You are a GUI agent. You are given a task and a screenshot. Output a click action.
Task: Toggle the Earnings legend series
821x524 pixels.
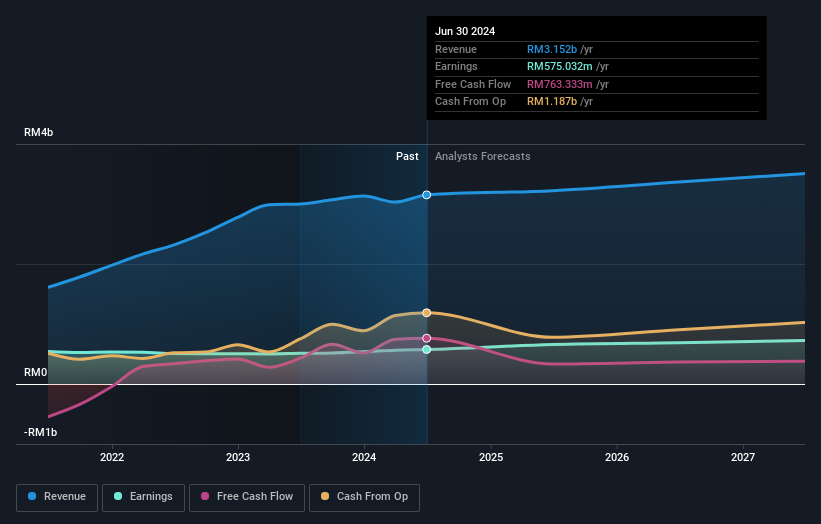[143, 497]
